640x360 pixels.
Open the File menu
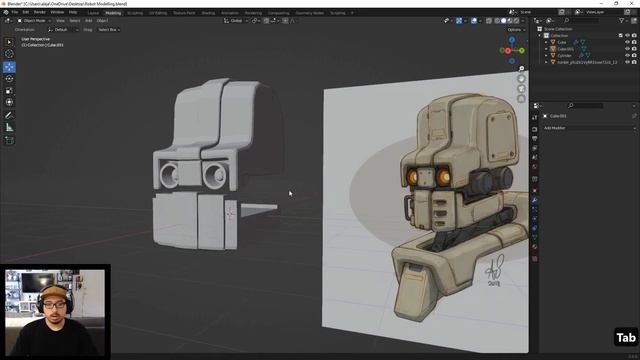pyautogui.click(x=15, y=12)
